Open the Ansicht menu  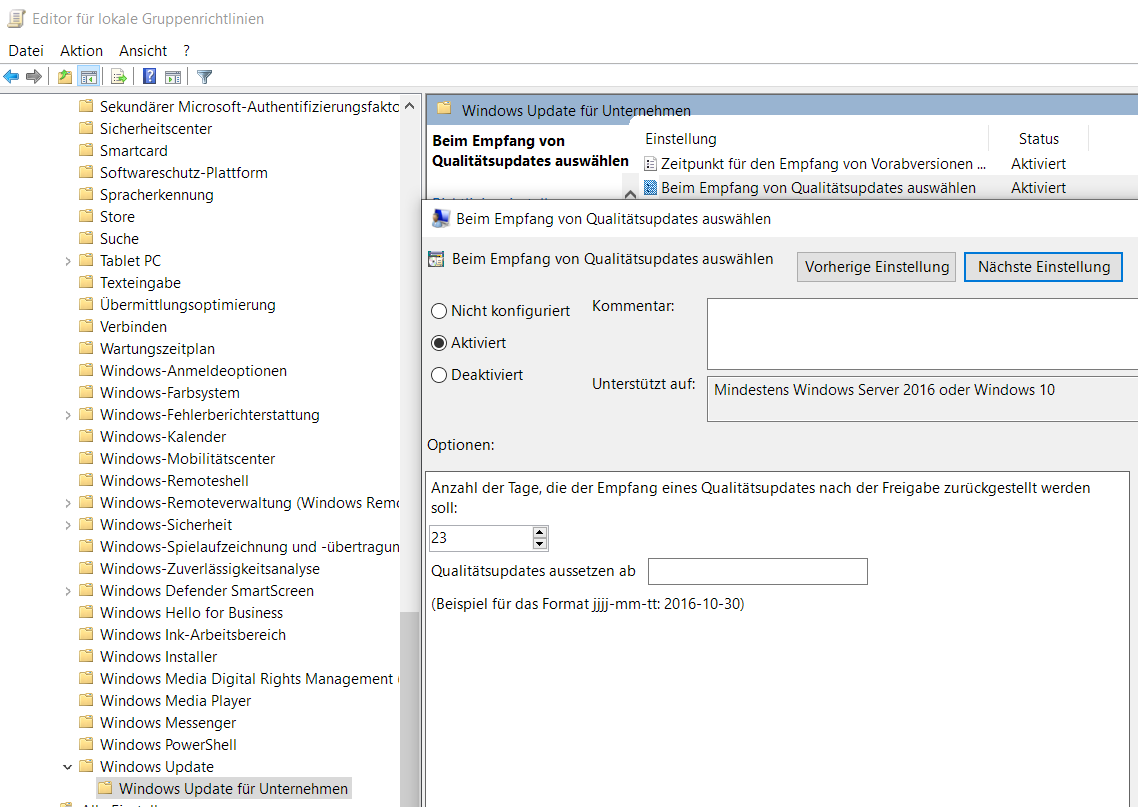[143, 51]
